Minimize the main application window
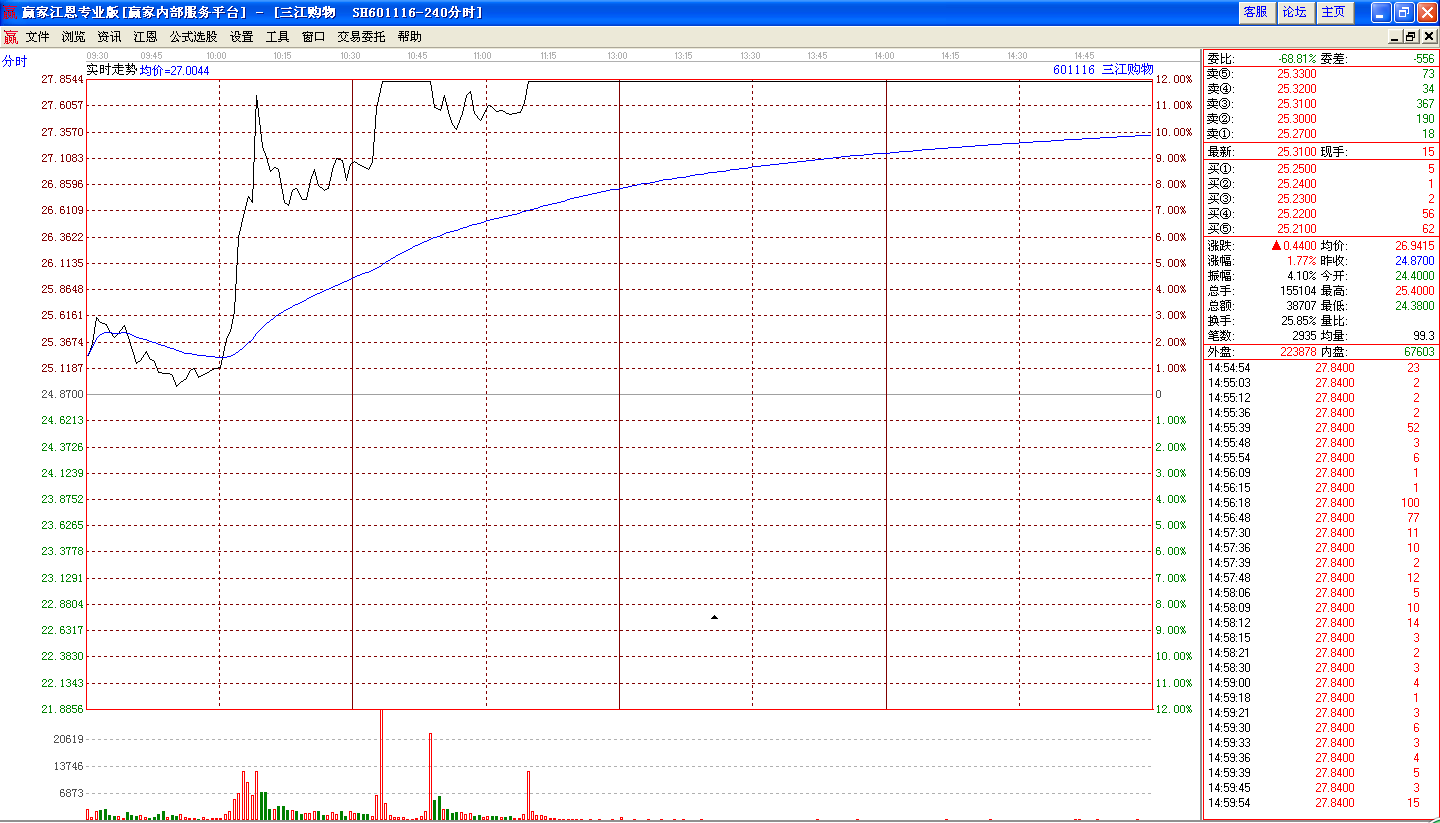This screenshot has height=823, width=1440. tap(1381, 12)
